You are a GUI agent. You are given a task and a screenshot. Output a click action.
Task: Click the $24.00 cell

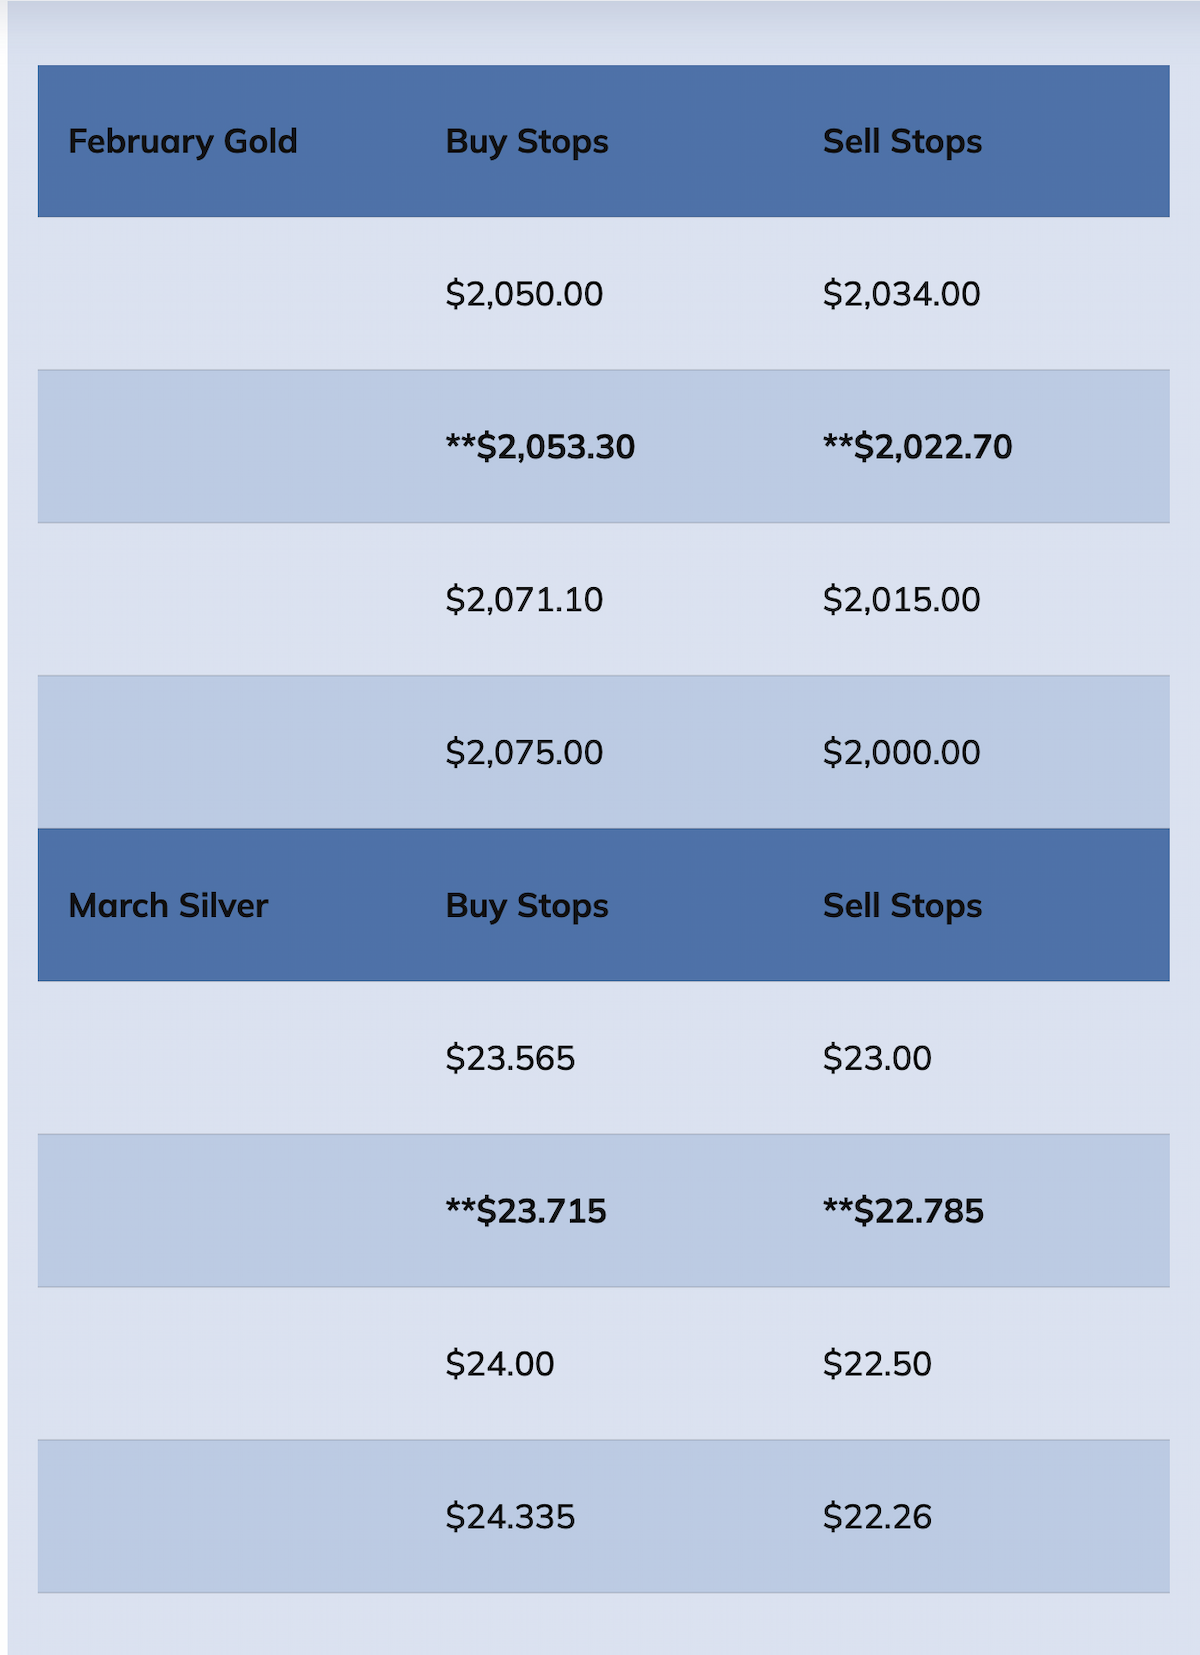coord(499,1364)
